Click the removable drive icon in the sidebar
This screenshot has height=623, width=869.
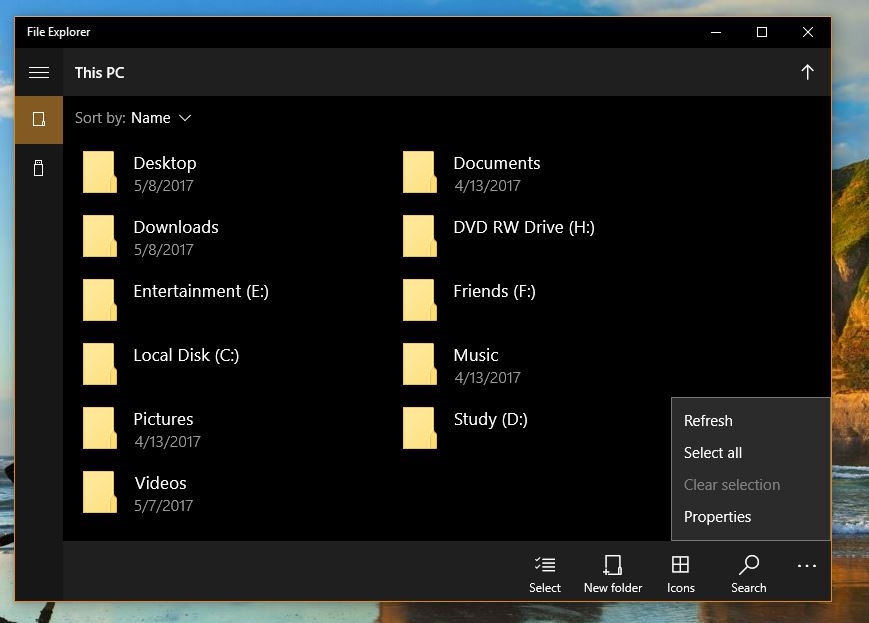pyautogui.click(x=38, y=168)
